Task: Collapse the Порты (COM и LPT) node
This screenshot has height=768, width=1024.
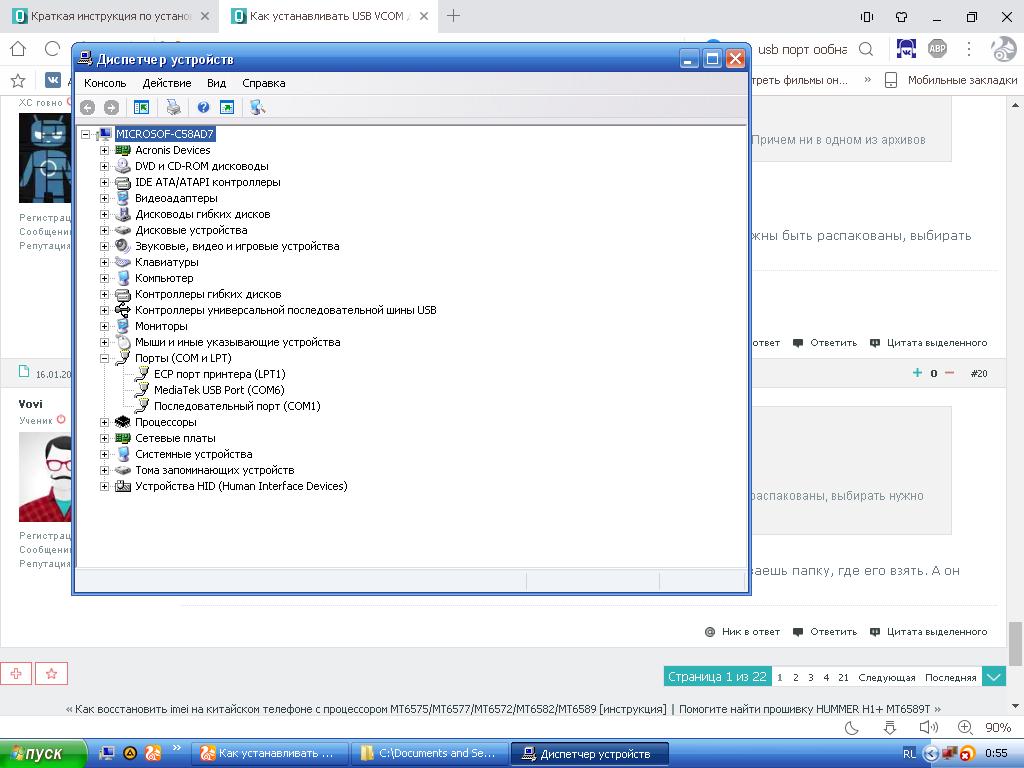Action: tap(104, 358)
